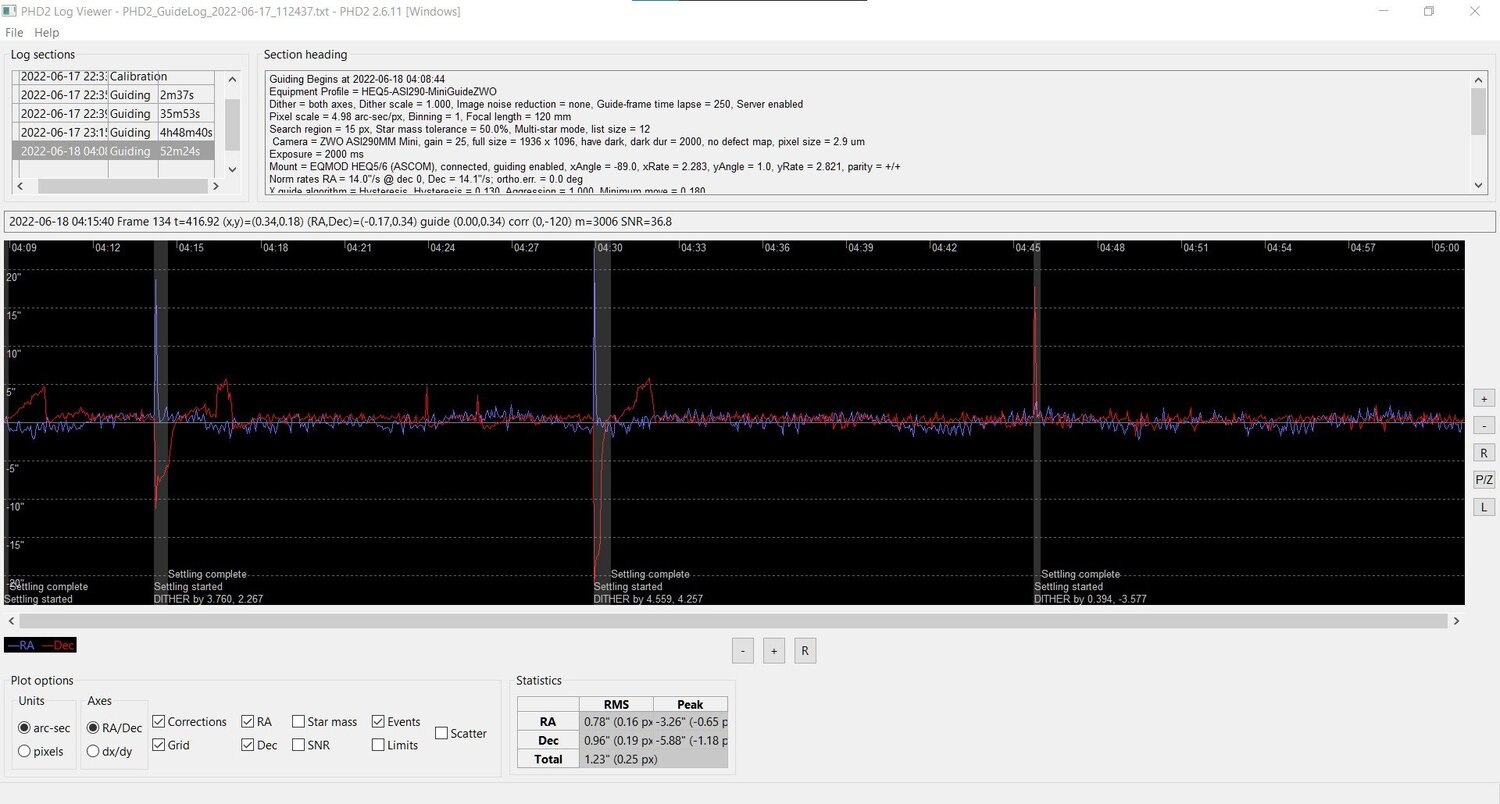
Task: Click the horizontal zoom in (+) button below graph
Action: pyautogui.click(x=773, y=651)
